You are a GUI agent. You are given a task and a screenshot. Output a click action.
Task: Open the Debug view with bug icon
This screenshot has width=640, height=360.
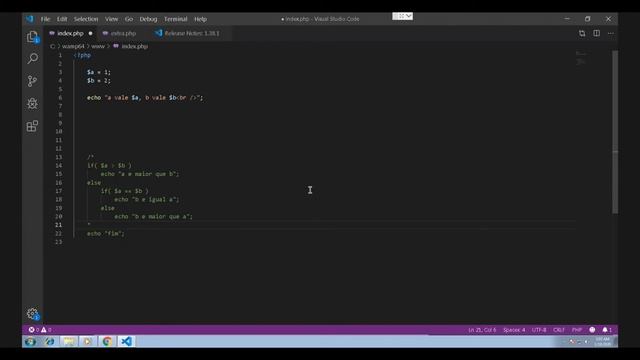tap(32, 103)
